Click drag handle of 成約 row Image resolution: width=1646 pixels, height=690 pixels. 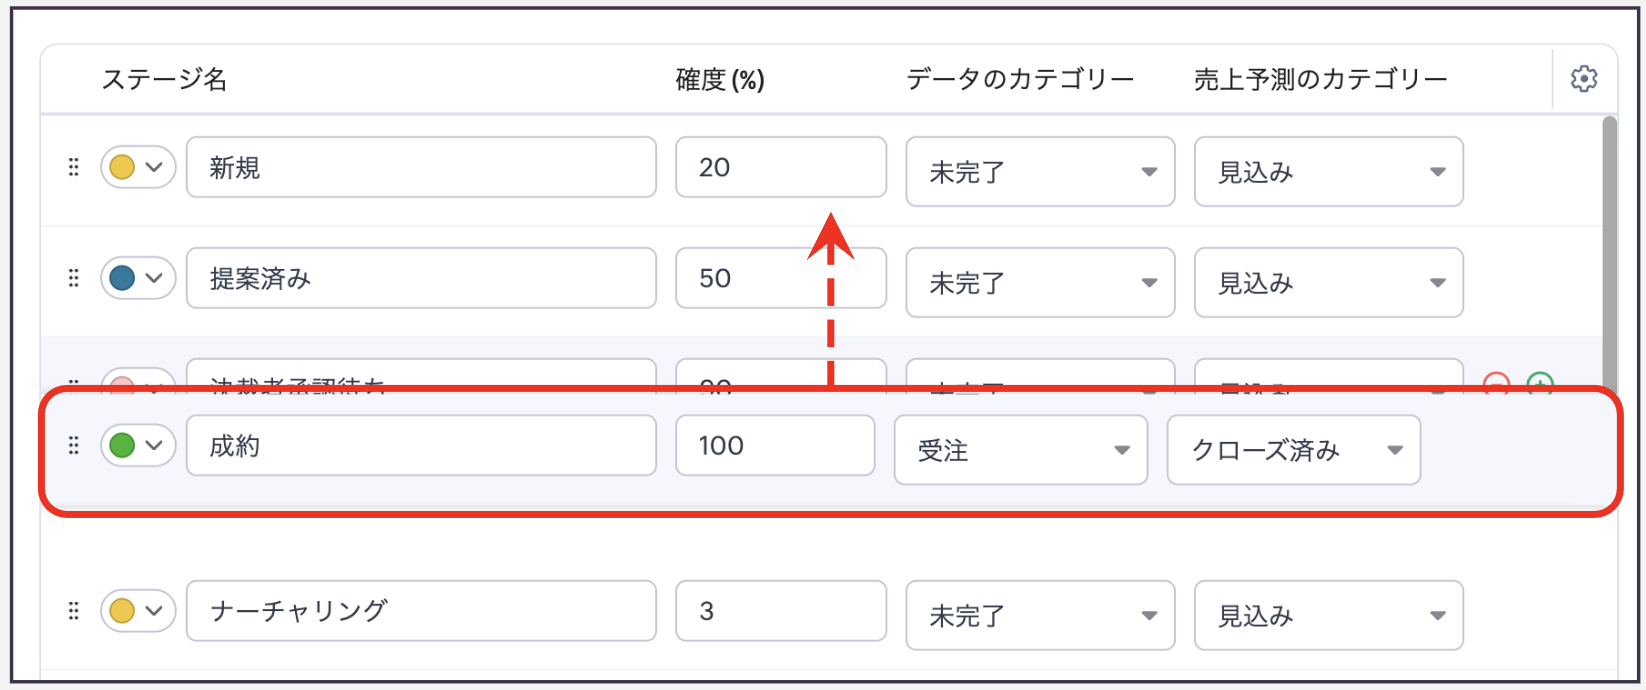tap(73, 445)
